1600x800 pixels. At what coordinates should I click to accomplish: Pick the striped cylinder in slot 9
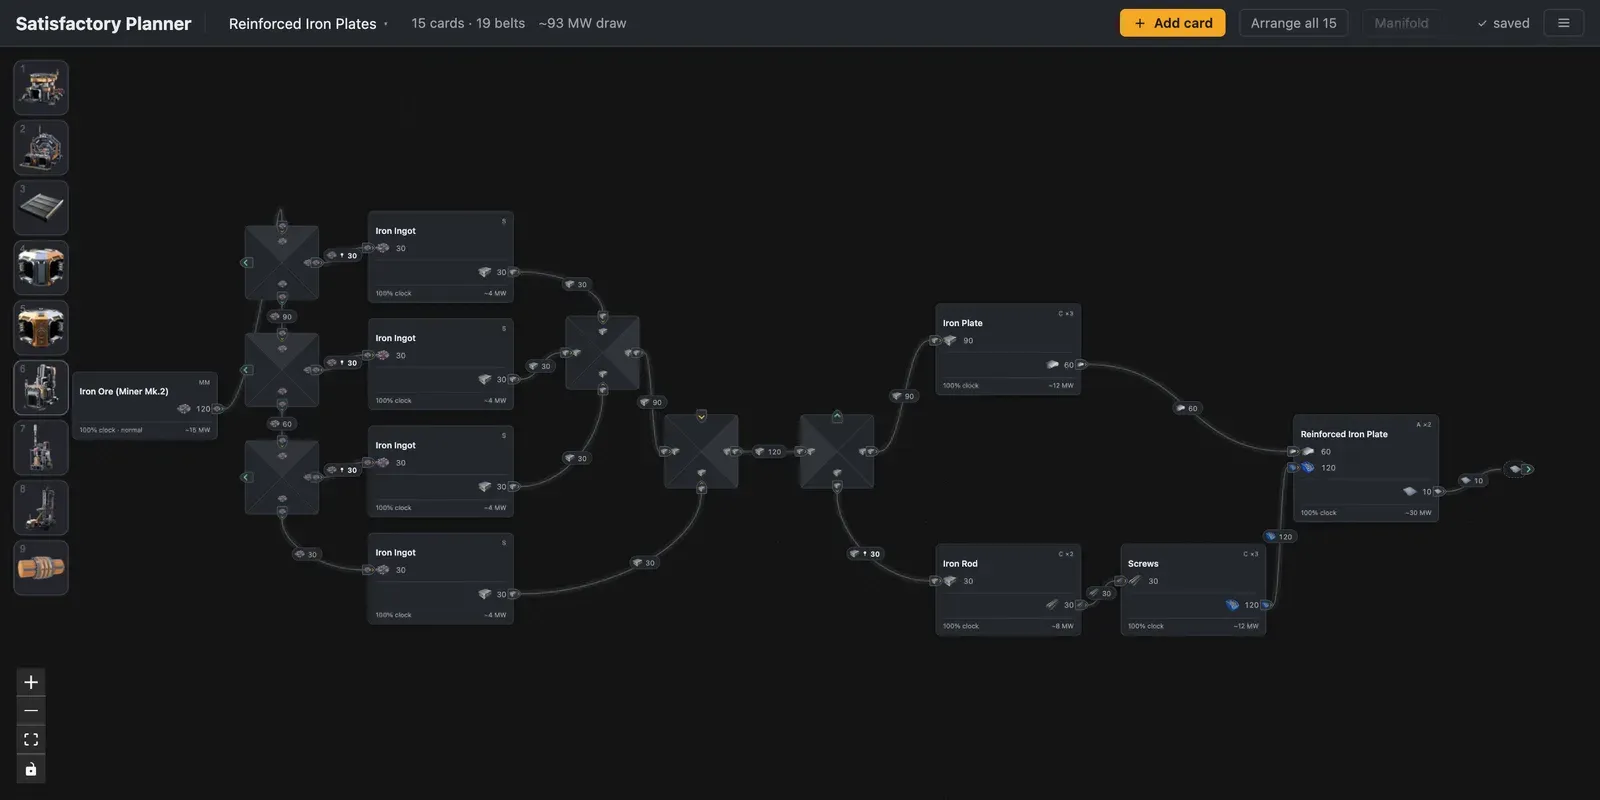(41, 567)
